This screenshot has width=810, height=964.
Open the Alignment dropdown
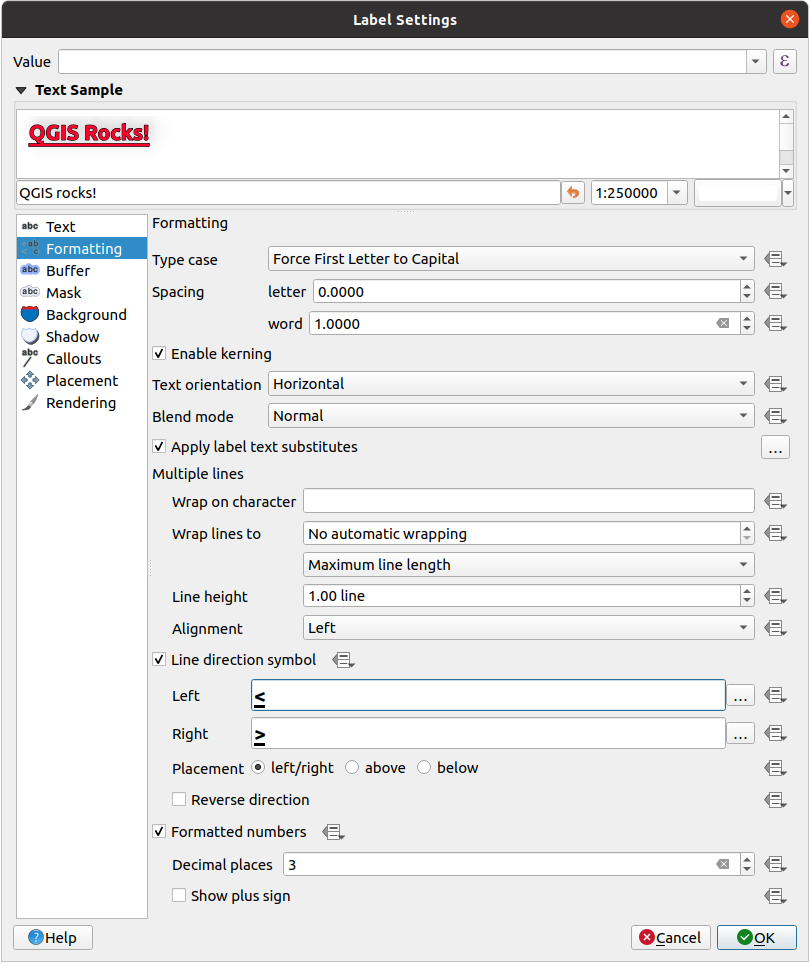[x=528, y=628]
